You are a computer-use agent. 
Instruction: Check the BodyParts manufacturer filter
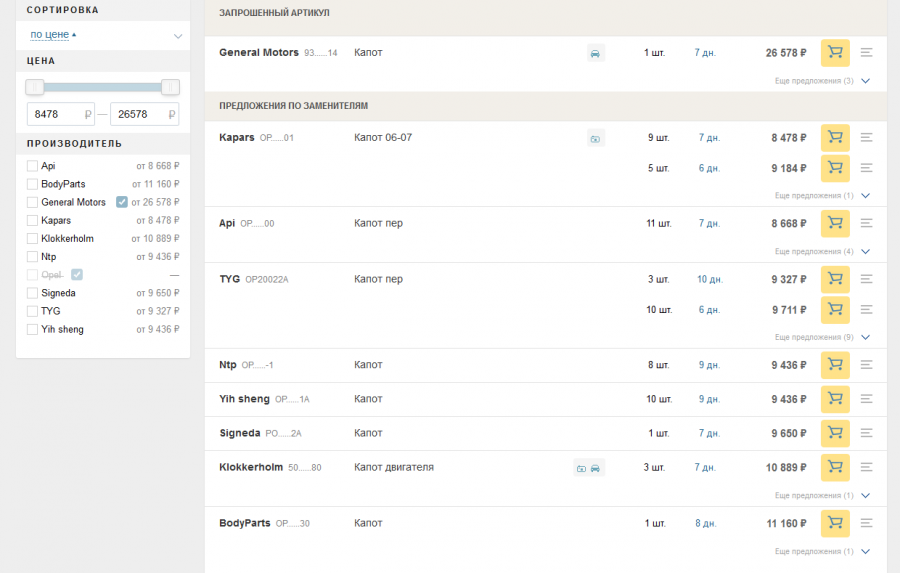point(32,184)
